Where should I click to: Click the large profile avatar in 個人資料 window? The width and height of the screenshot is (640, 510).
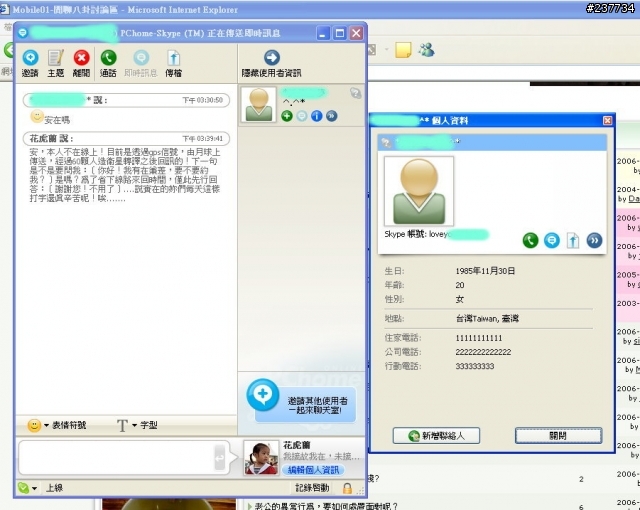pyautogui.click(x=419, y=191)
